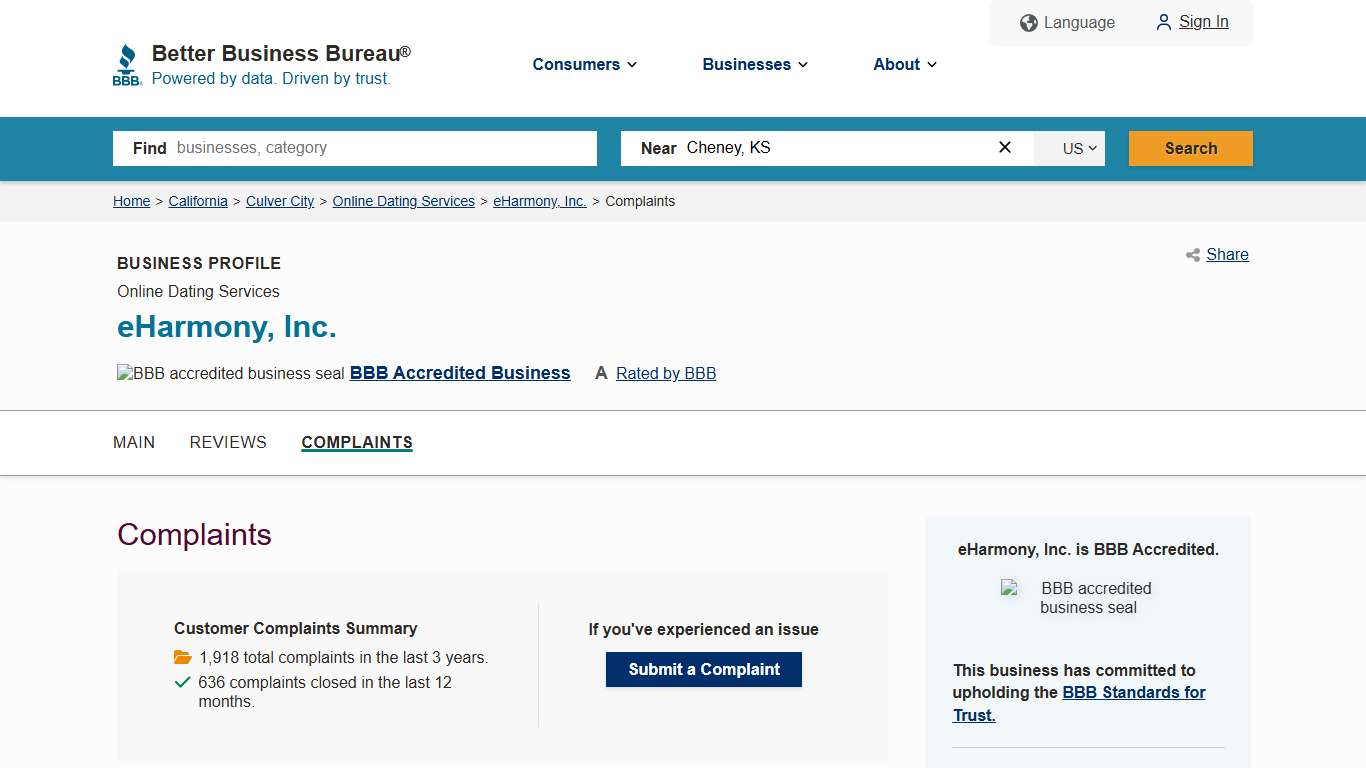Open the BBB Standards for Trust link
Viewport: 1366px width, 768px height.
click(1134, 692)
